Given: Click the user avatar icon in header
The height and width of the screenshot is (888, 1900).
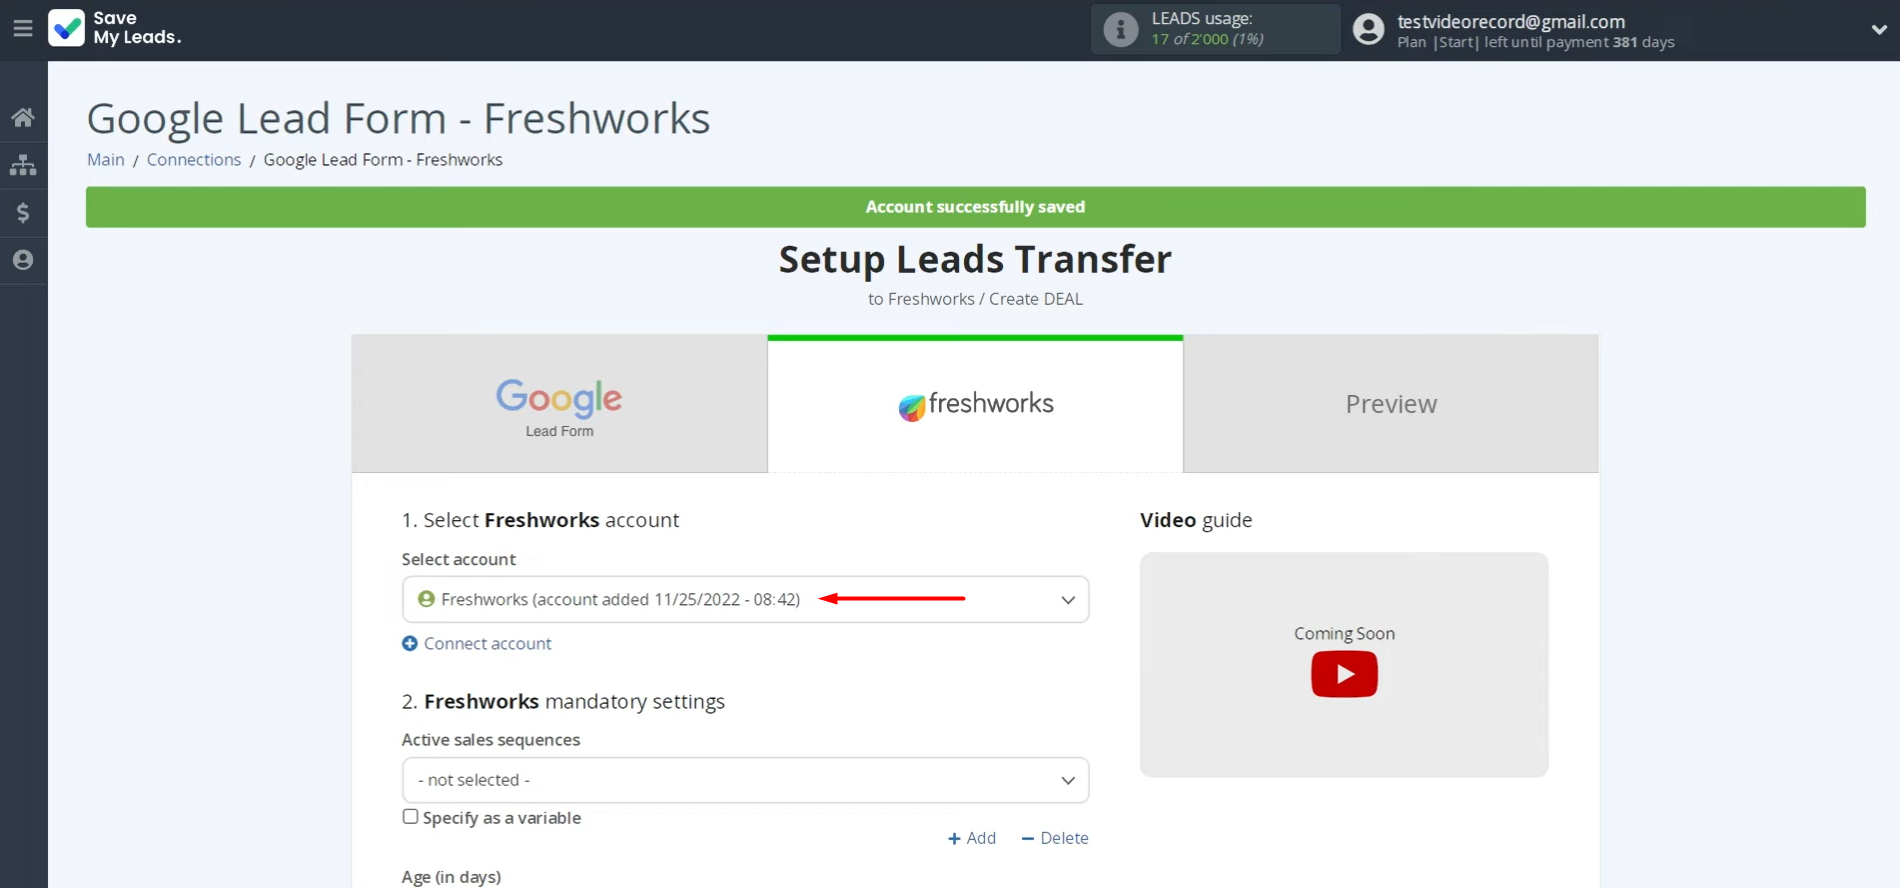Looking at the screenshot, I should point(1368,29).
